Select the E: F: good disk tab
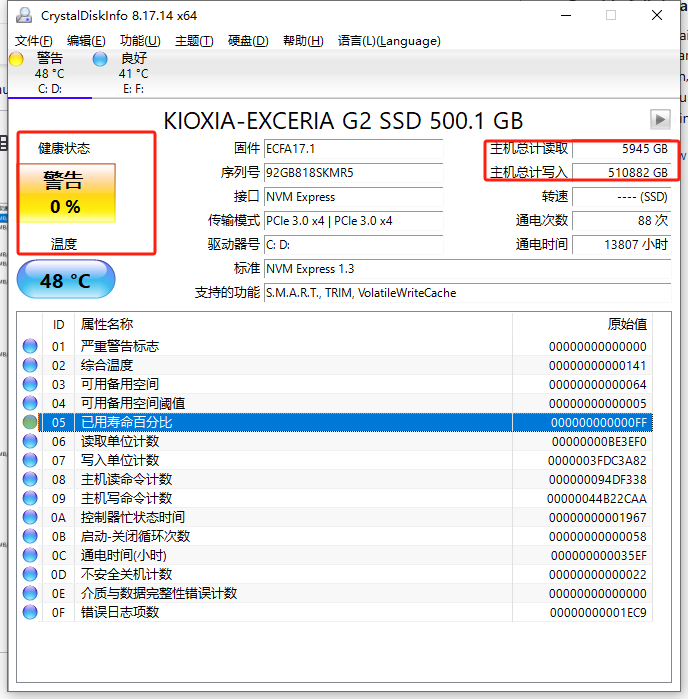This screenshot has width=688, height=699. click(133, 73)
